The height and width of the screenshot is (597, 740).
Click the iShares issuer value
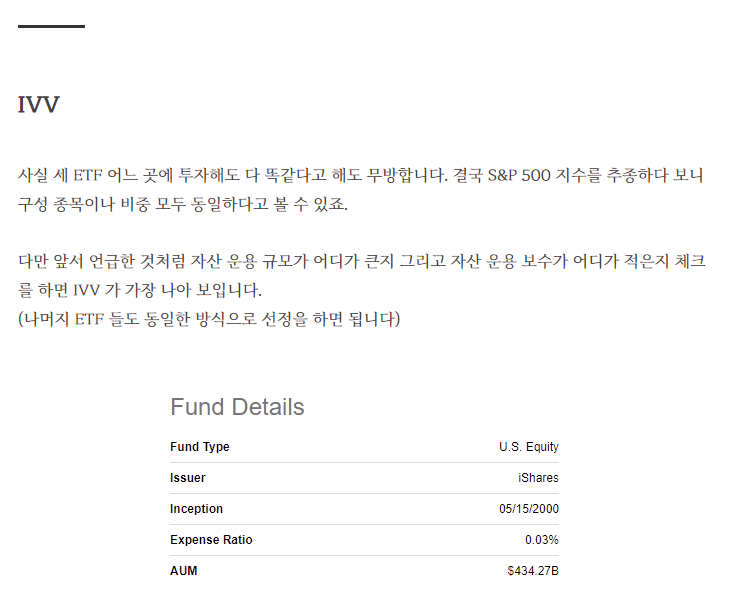538,478
